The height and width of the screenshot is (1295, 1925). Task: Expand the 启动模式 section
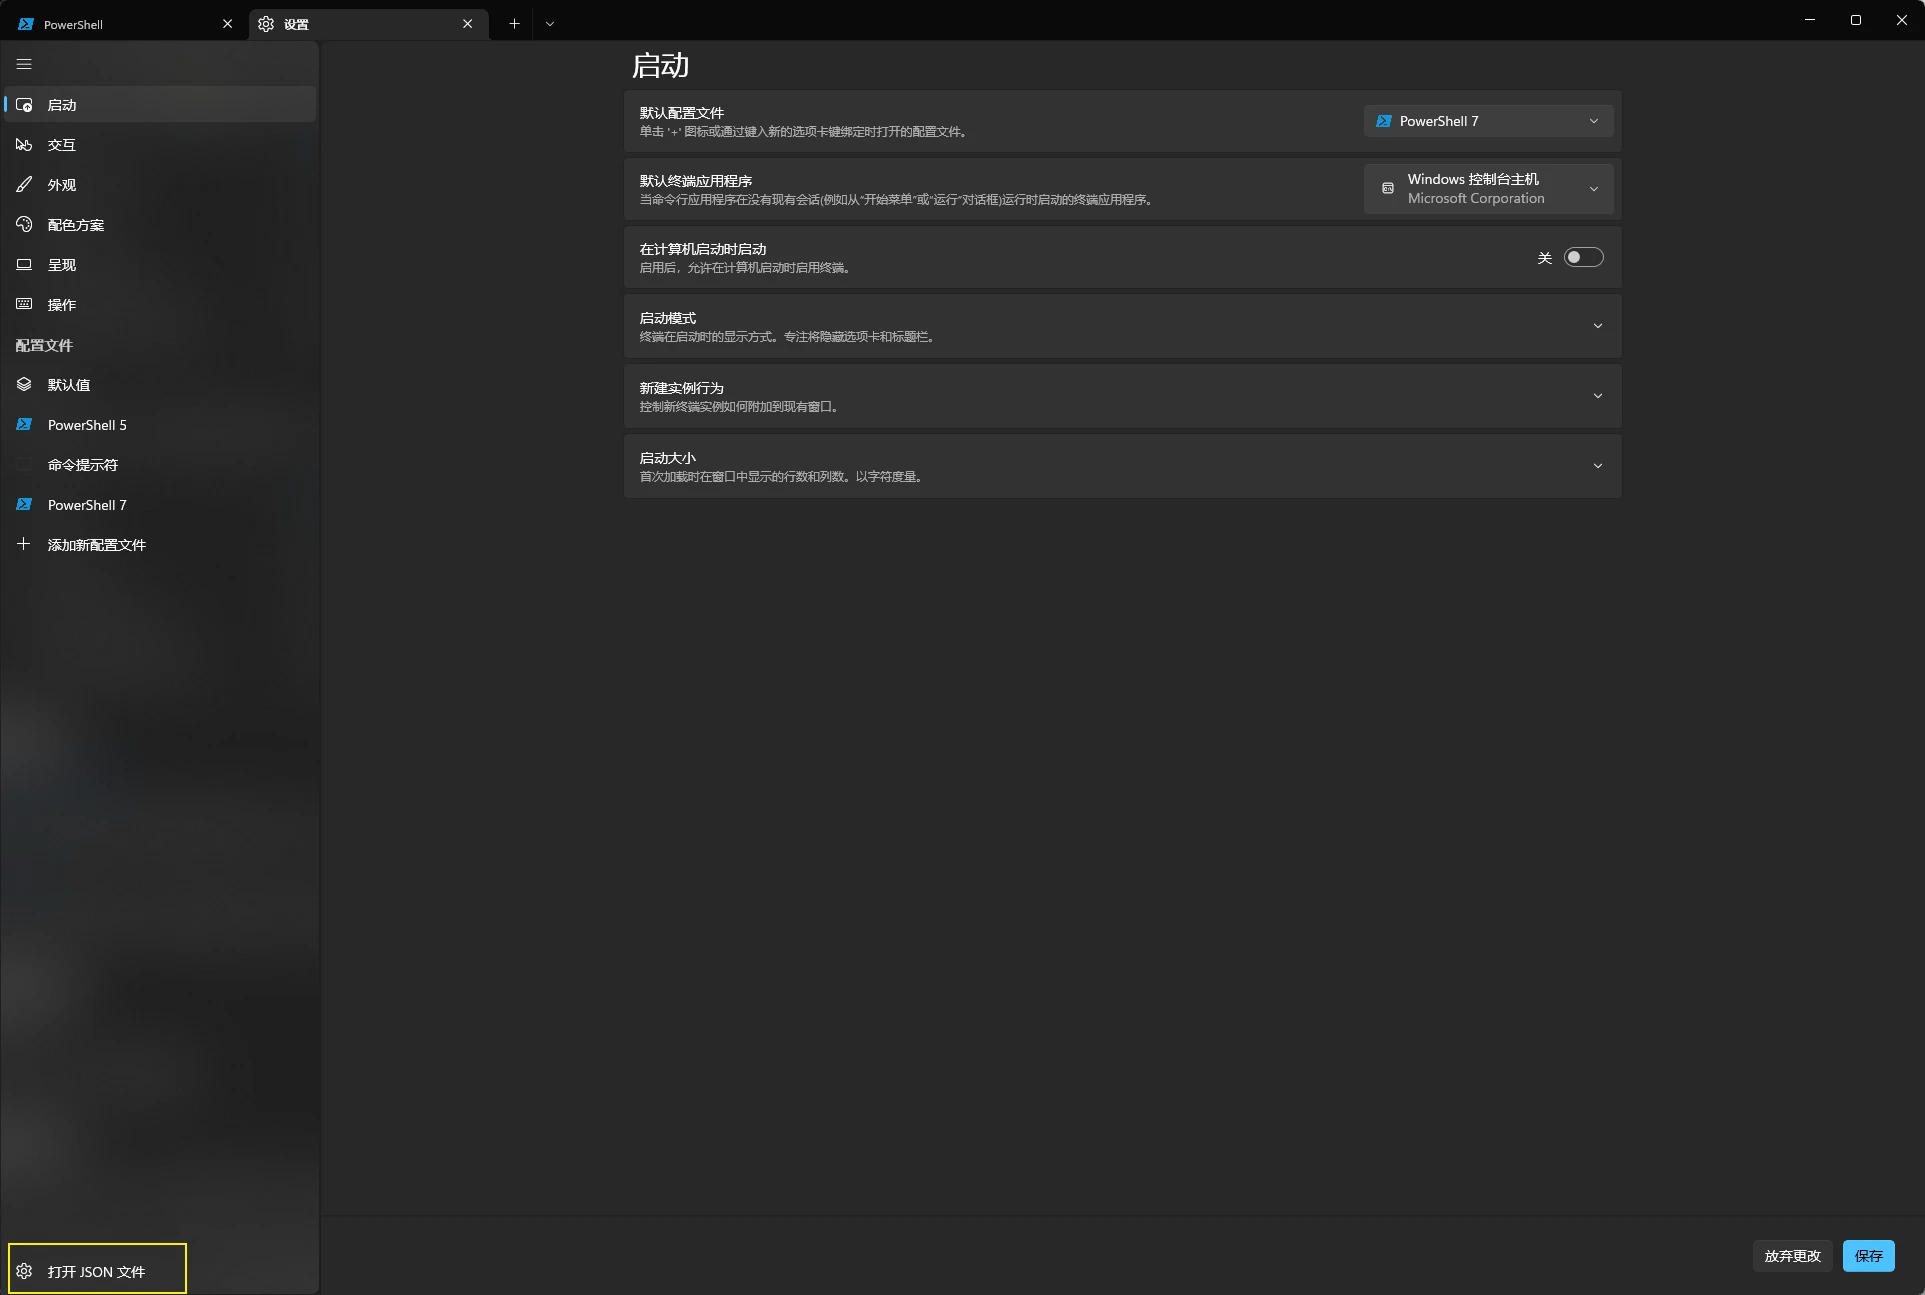pos(1597,326)
